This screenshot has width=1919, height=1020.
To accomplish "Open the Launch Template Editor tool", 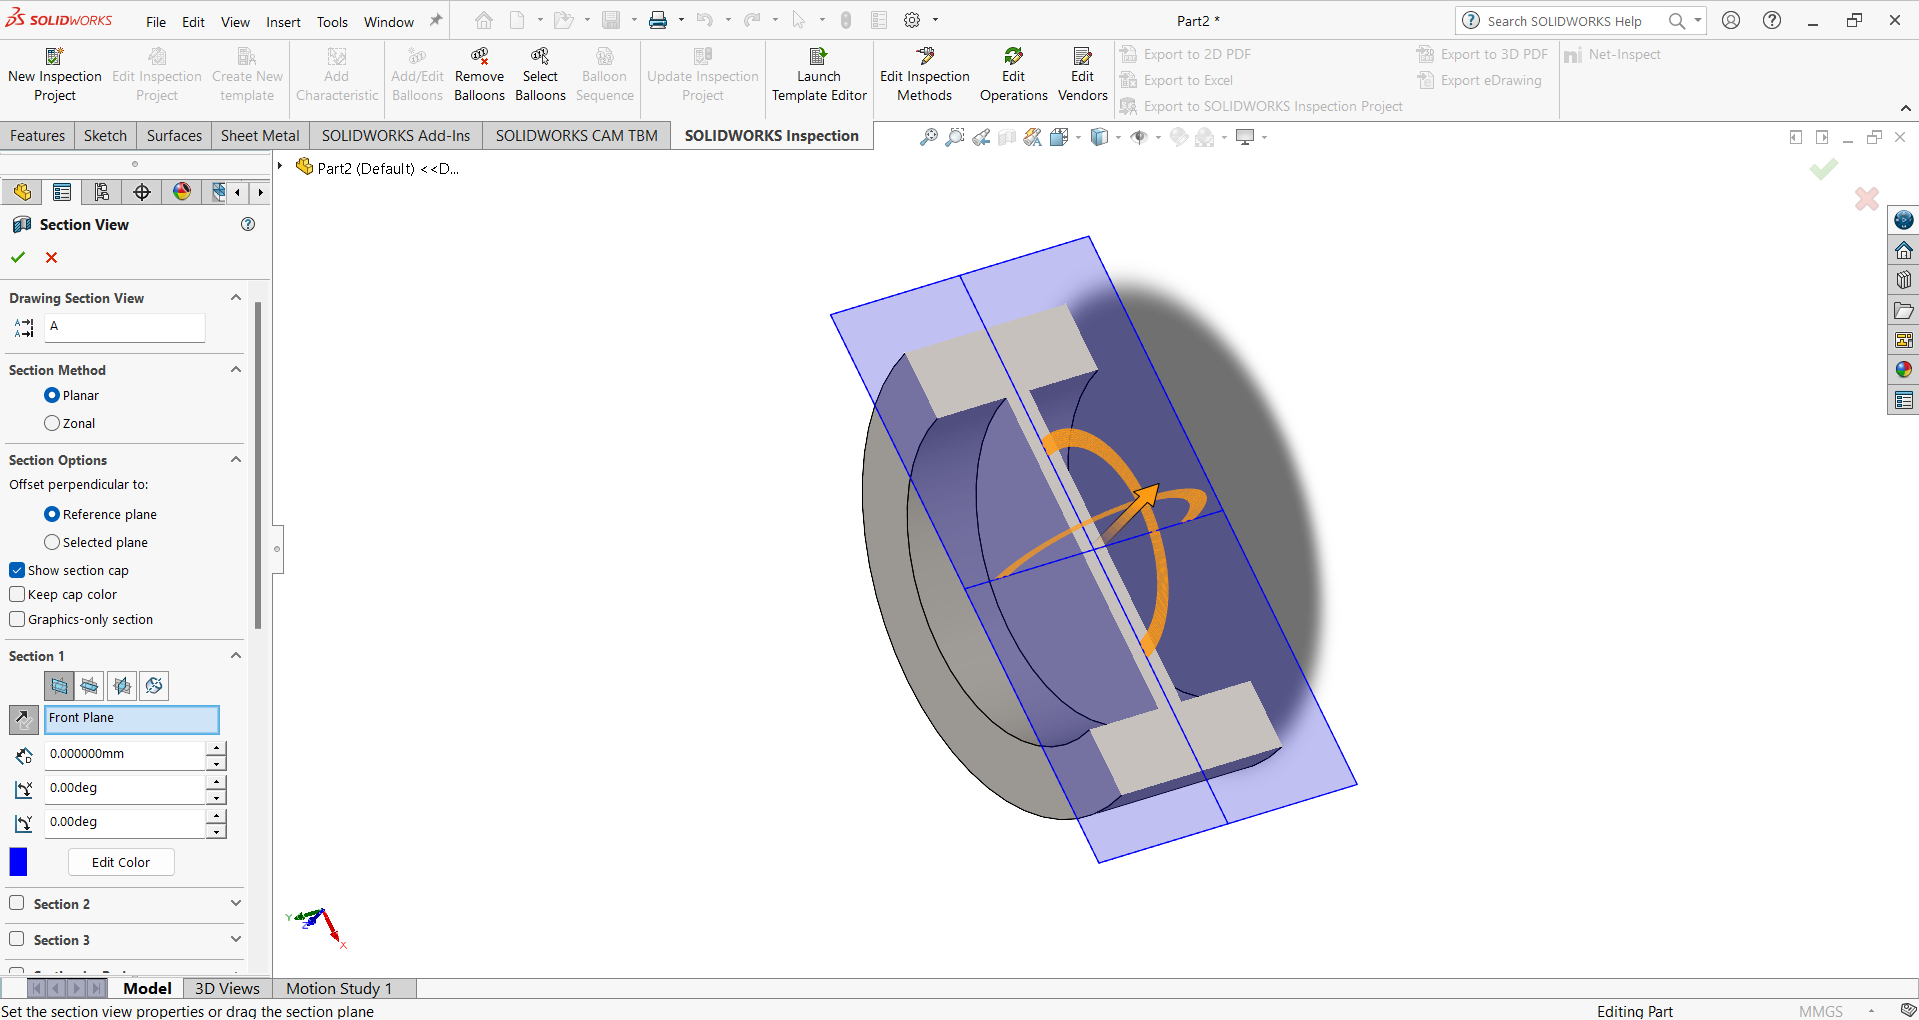I will pyautogui.click(x=818, y=57).
